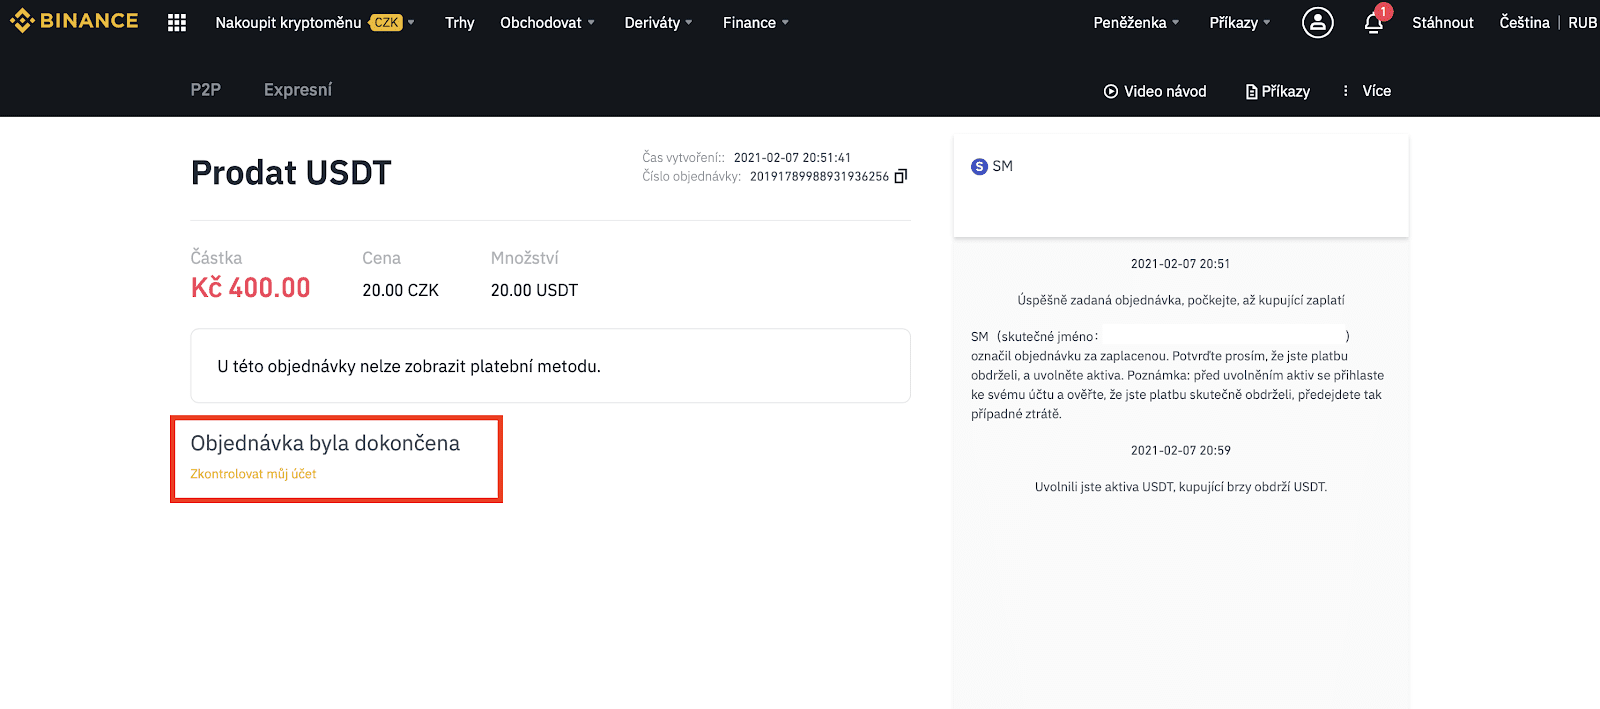This screenshot has height=709, width=1600.
Task: Expand the Finance menu
Action: pyautogui.click(x=756, y=22)
